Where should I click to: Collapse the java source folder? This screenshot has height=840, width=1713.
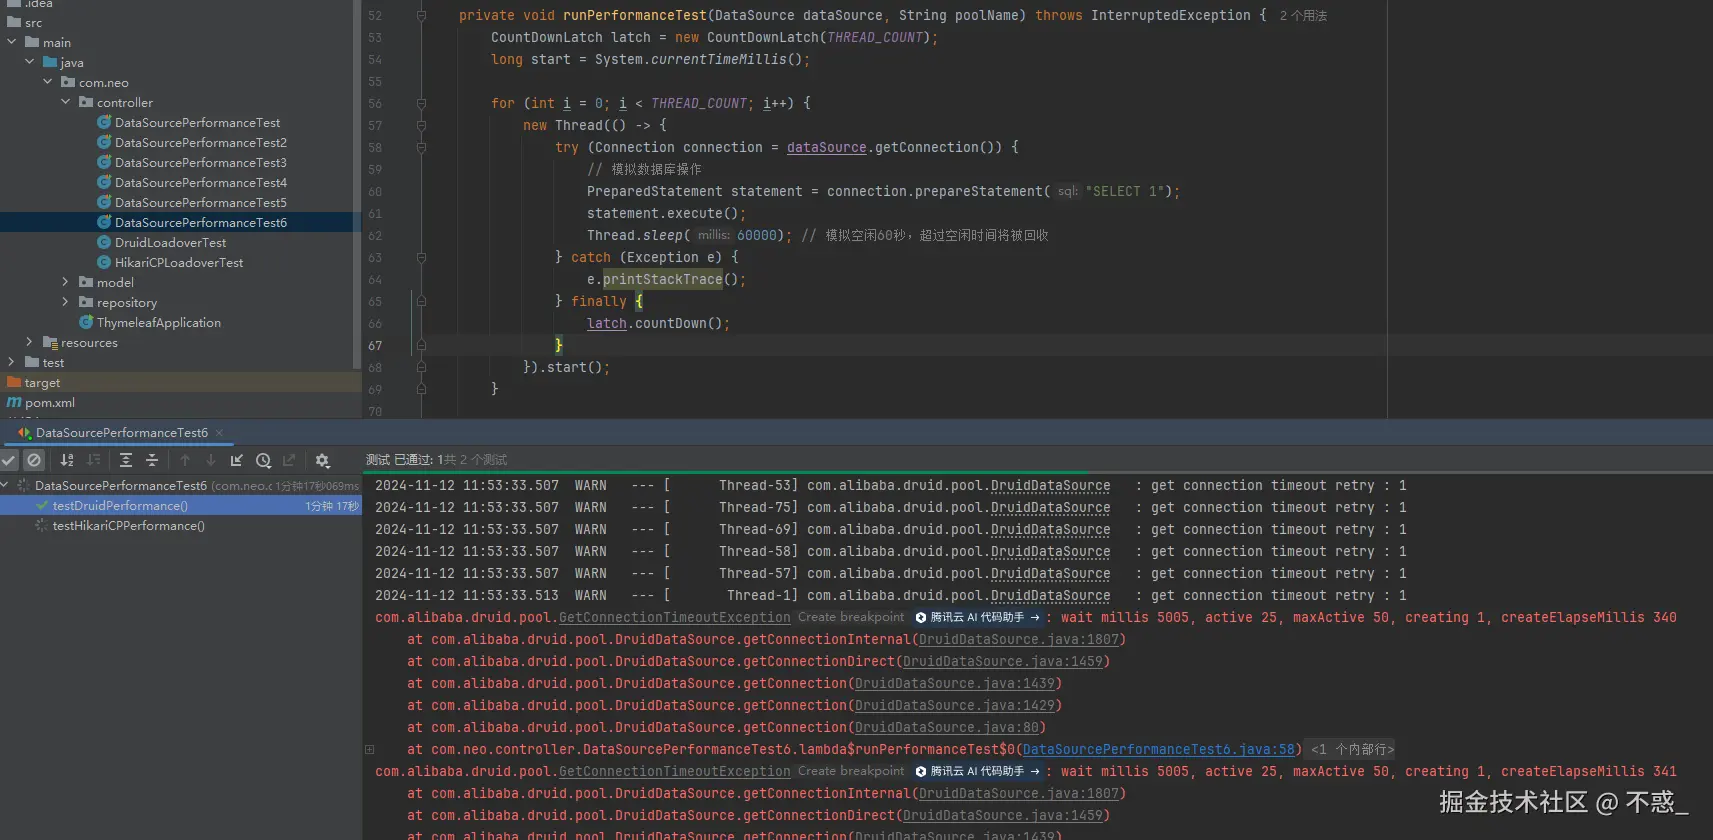pyautogui.click(x=30, y=62)
